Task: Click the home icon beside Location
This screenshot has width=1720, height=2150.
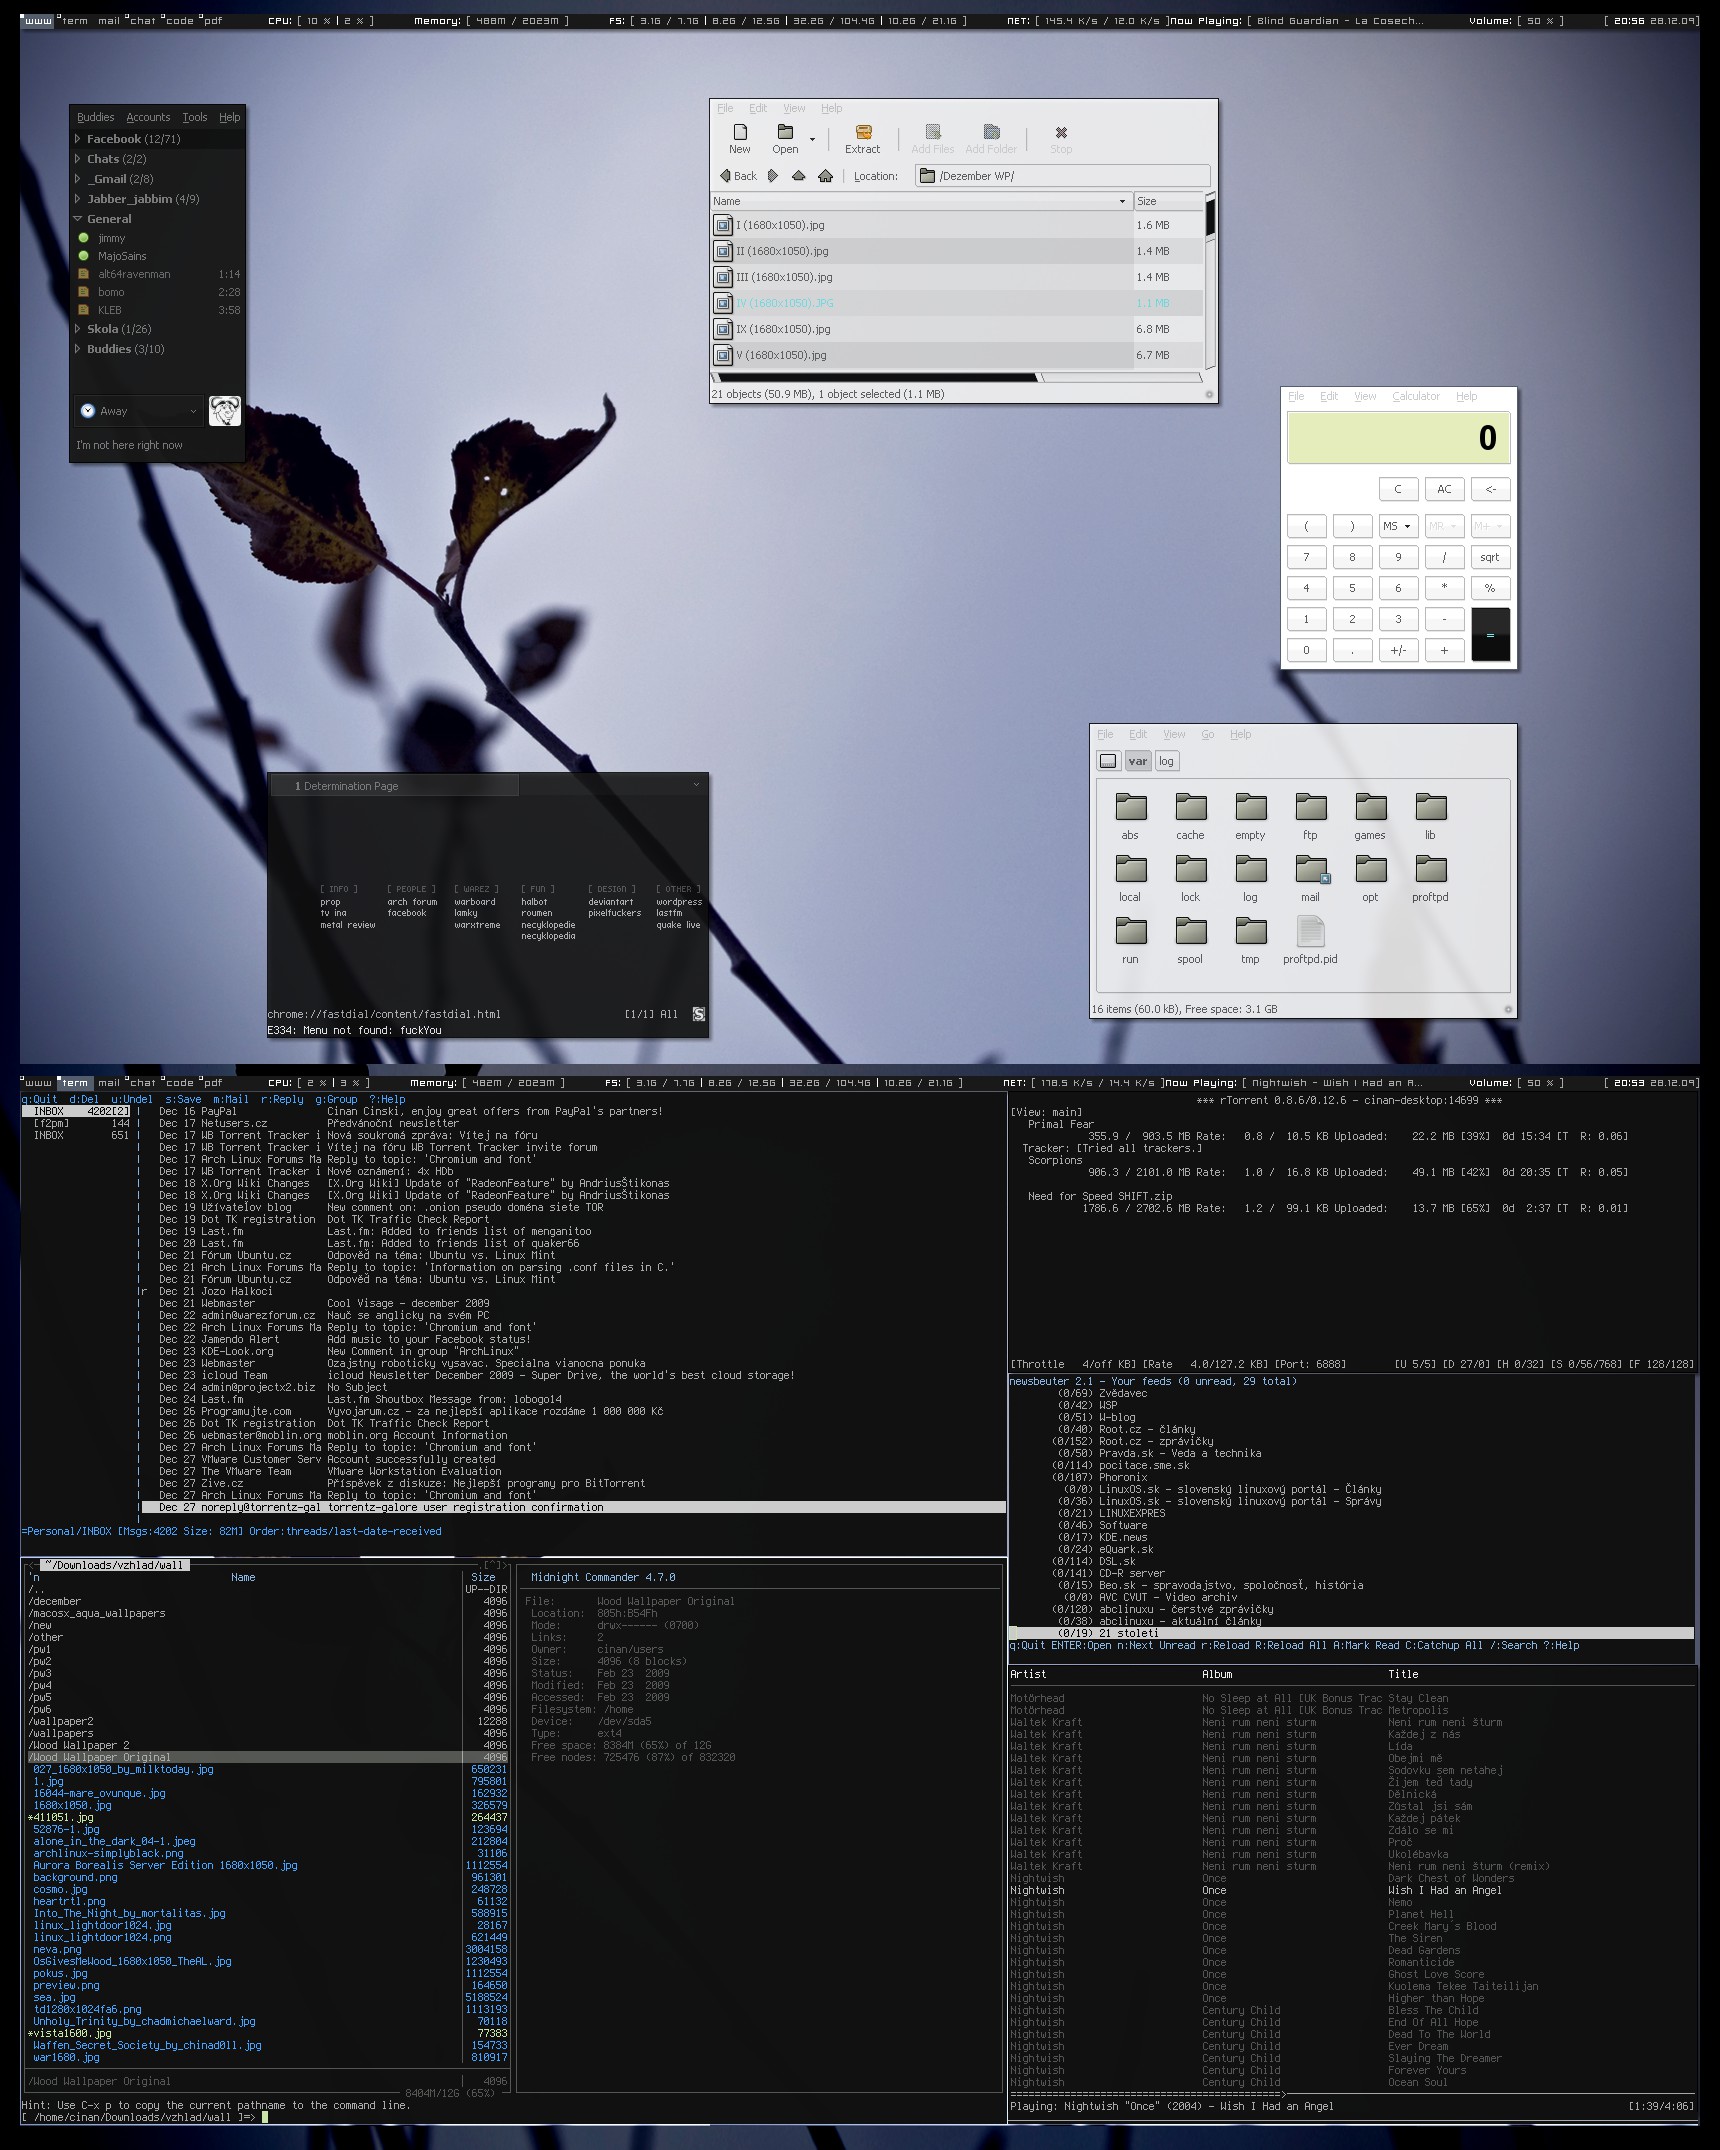Action: 825,176
